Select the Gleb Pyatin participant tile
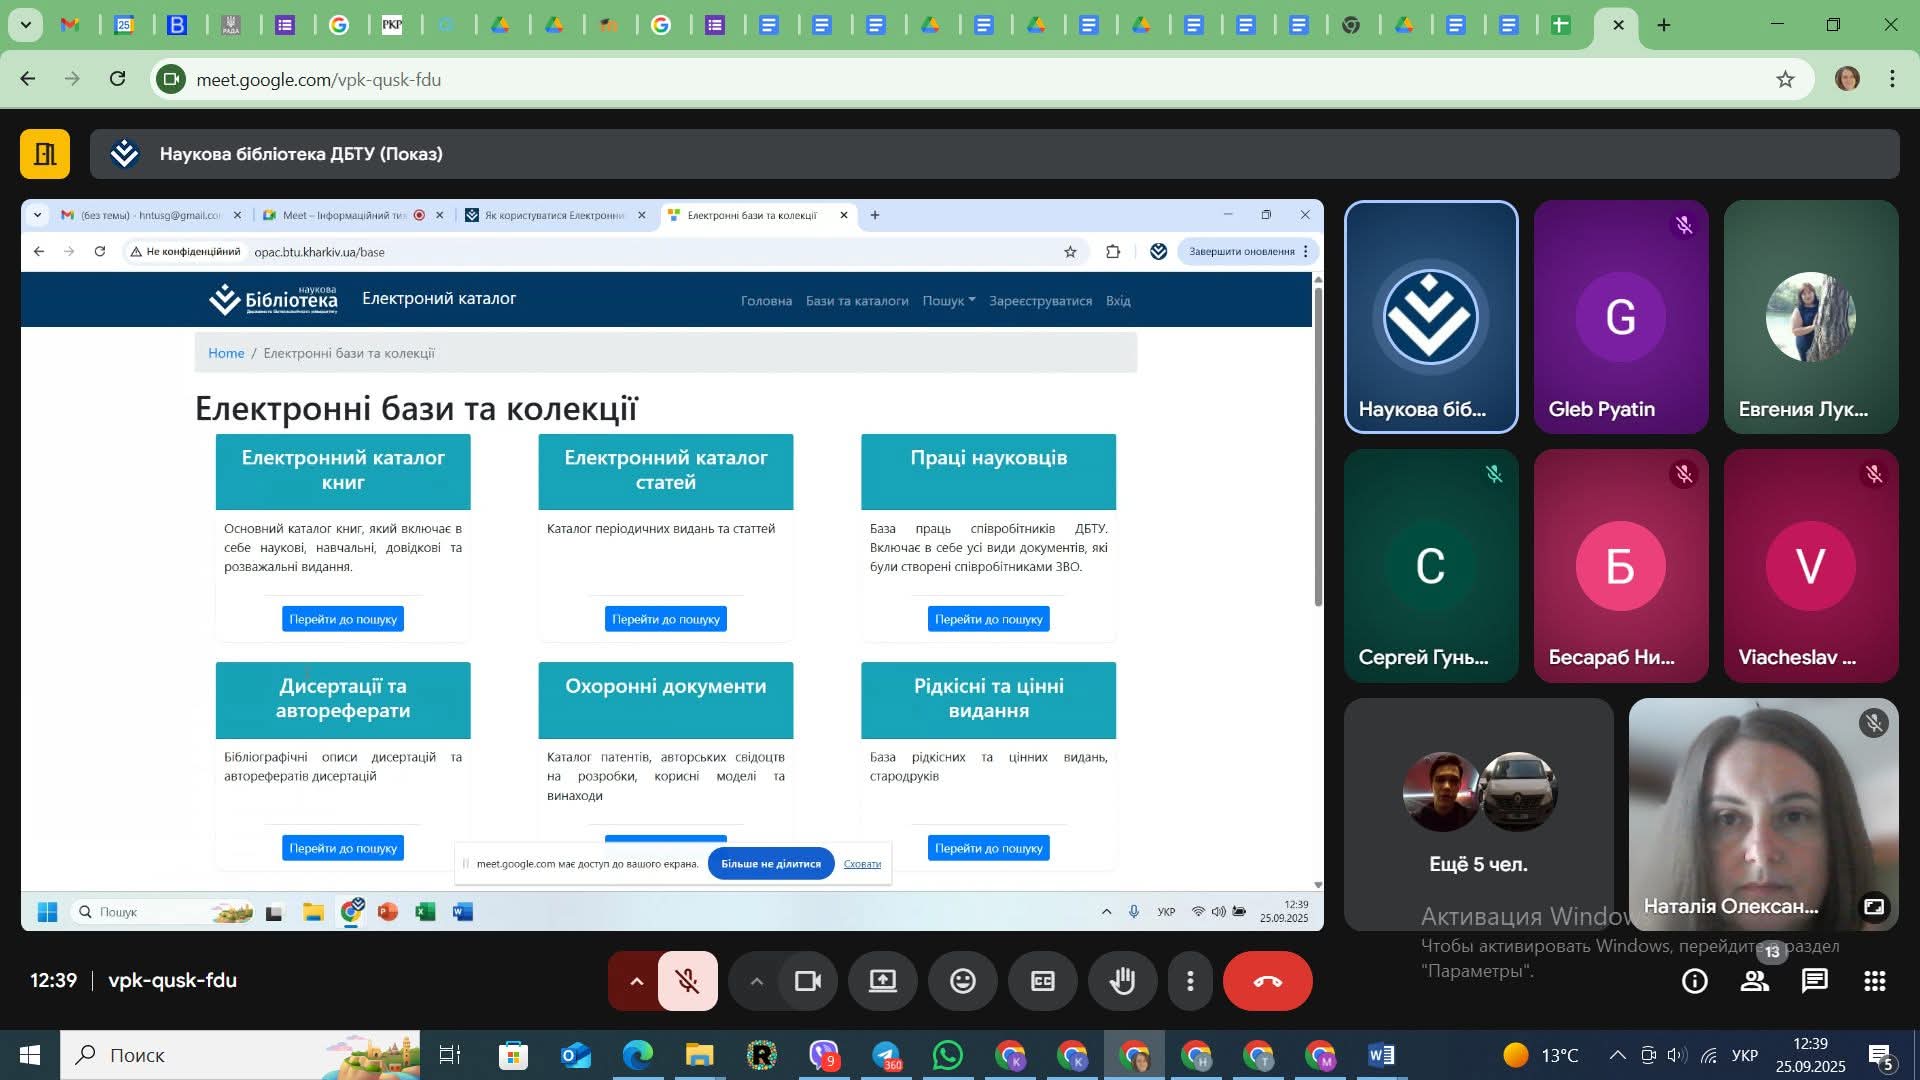1920x1080 pixels. (1620, 317)
